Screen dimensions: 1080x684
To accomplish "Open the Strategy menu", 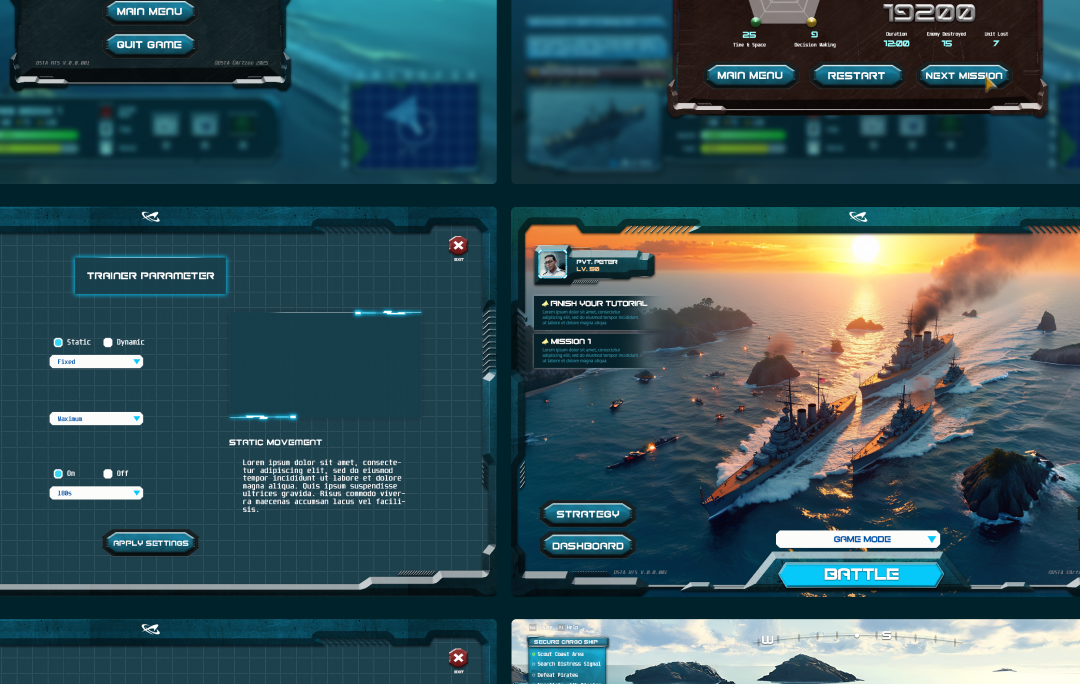I will (x=588, y=514).
